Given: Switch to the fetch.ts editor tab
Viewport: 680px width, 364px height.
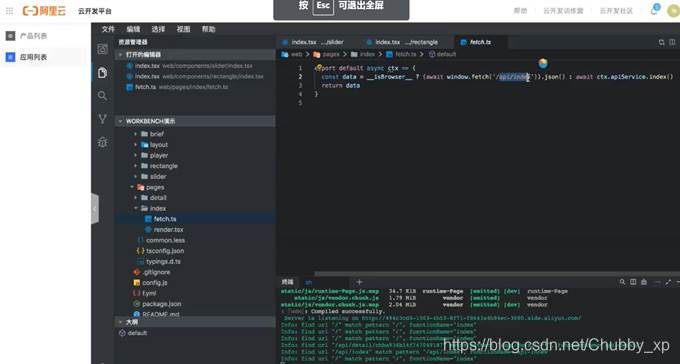Looking at the screenshot, I should click(x=480, y=42).
